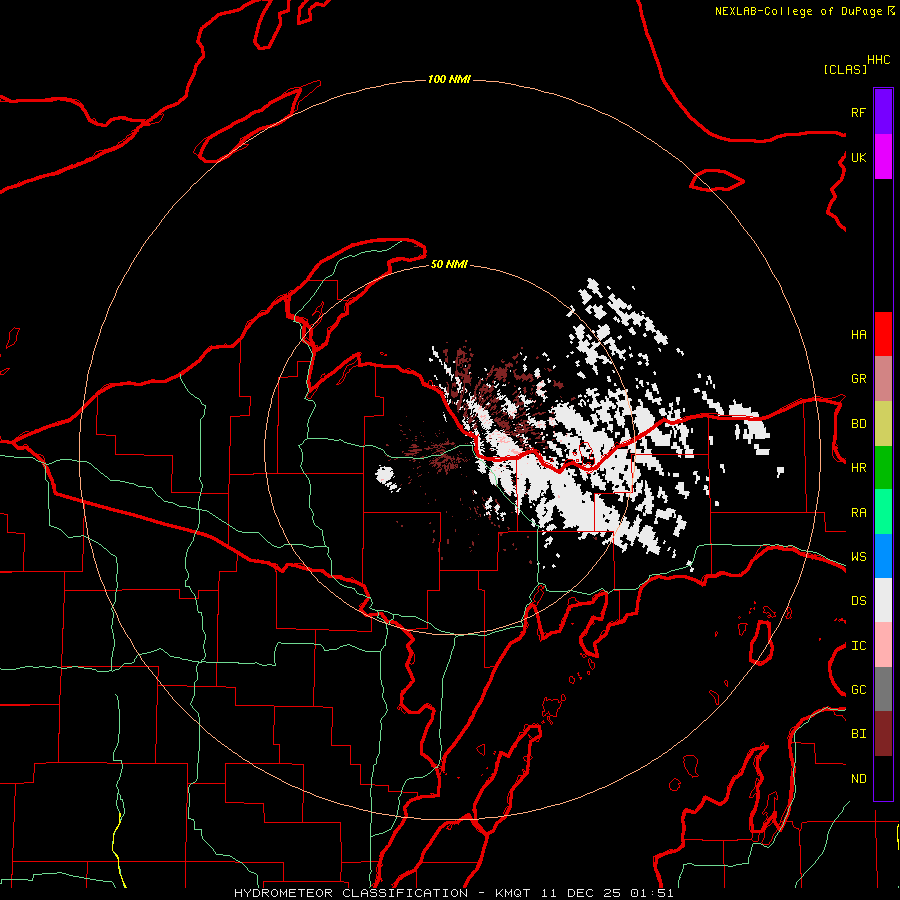Click the WS blue legend swatch

click(883, 556)
